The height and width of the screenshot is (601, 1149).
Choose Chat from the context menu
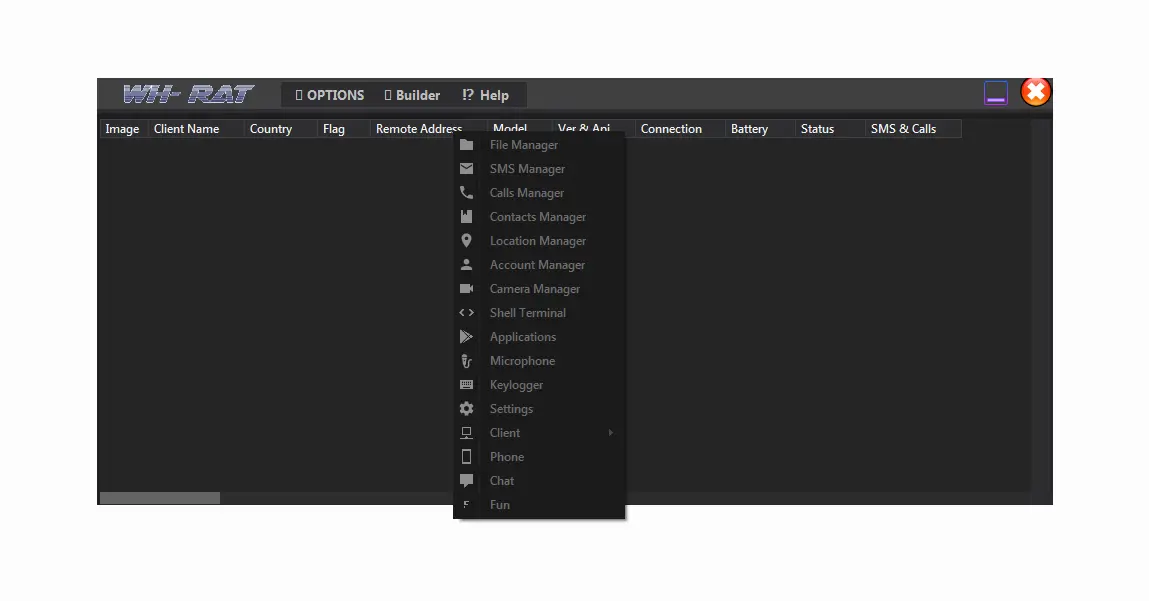pos(501,480)
